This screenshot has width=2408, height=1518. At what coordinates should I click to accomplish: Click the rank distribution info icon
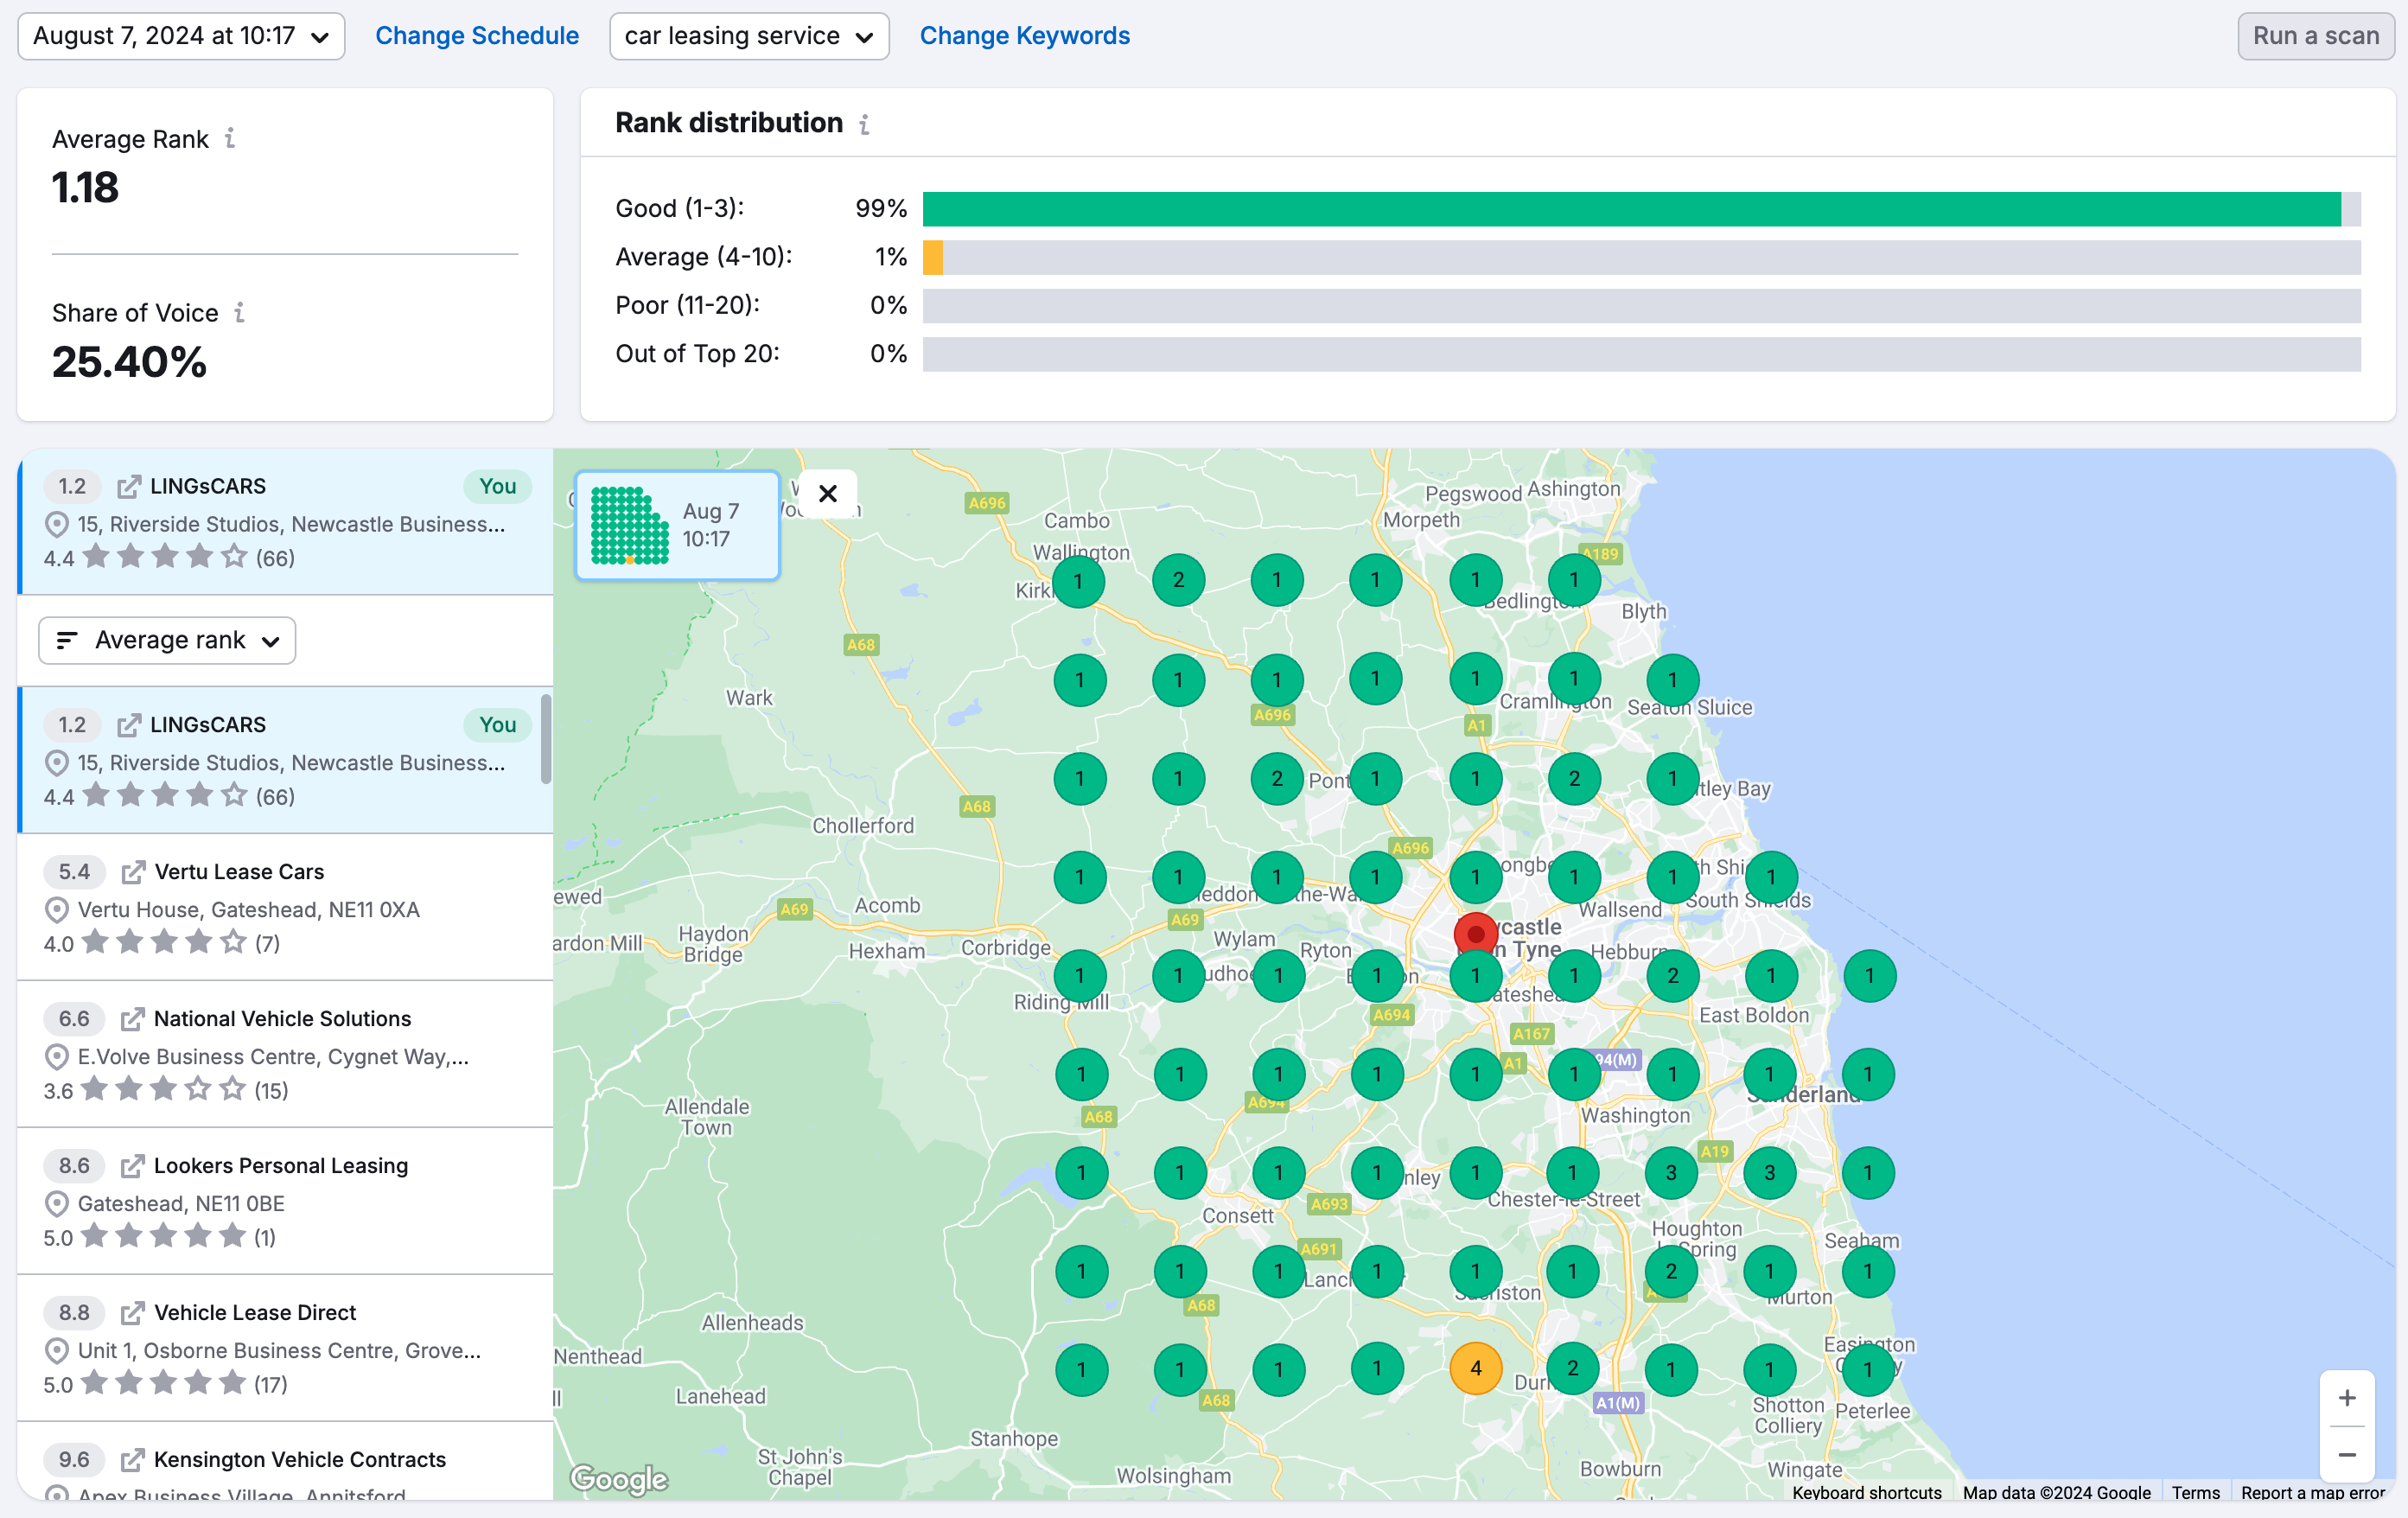[868, 124]
